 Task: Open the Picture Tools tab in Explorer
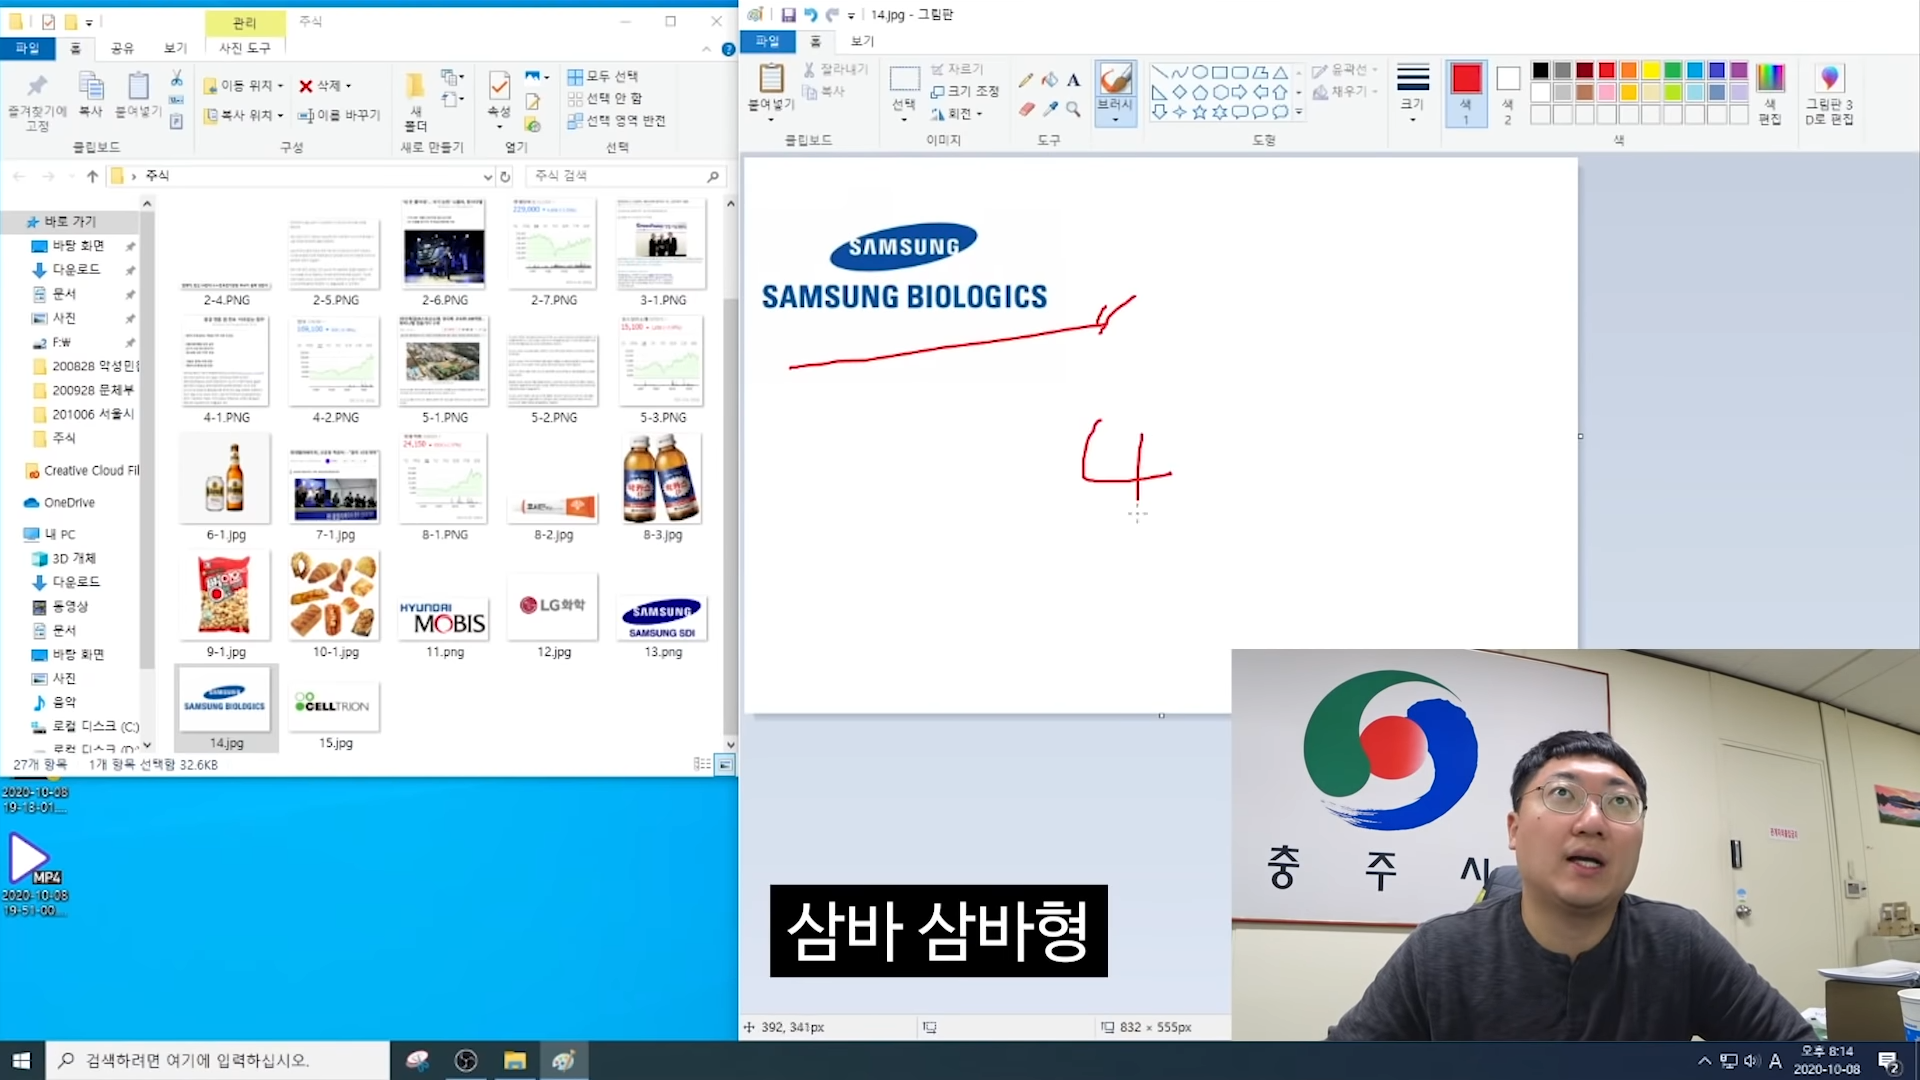(x=245, y=48)
